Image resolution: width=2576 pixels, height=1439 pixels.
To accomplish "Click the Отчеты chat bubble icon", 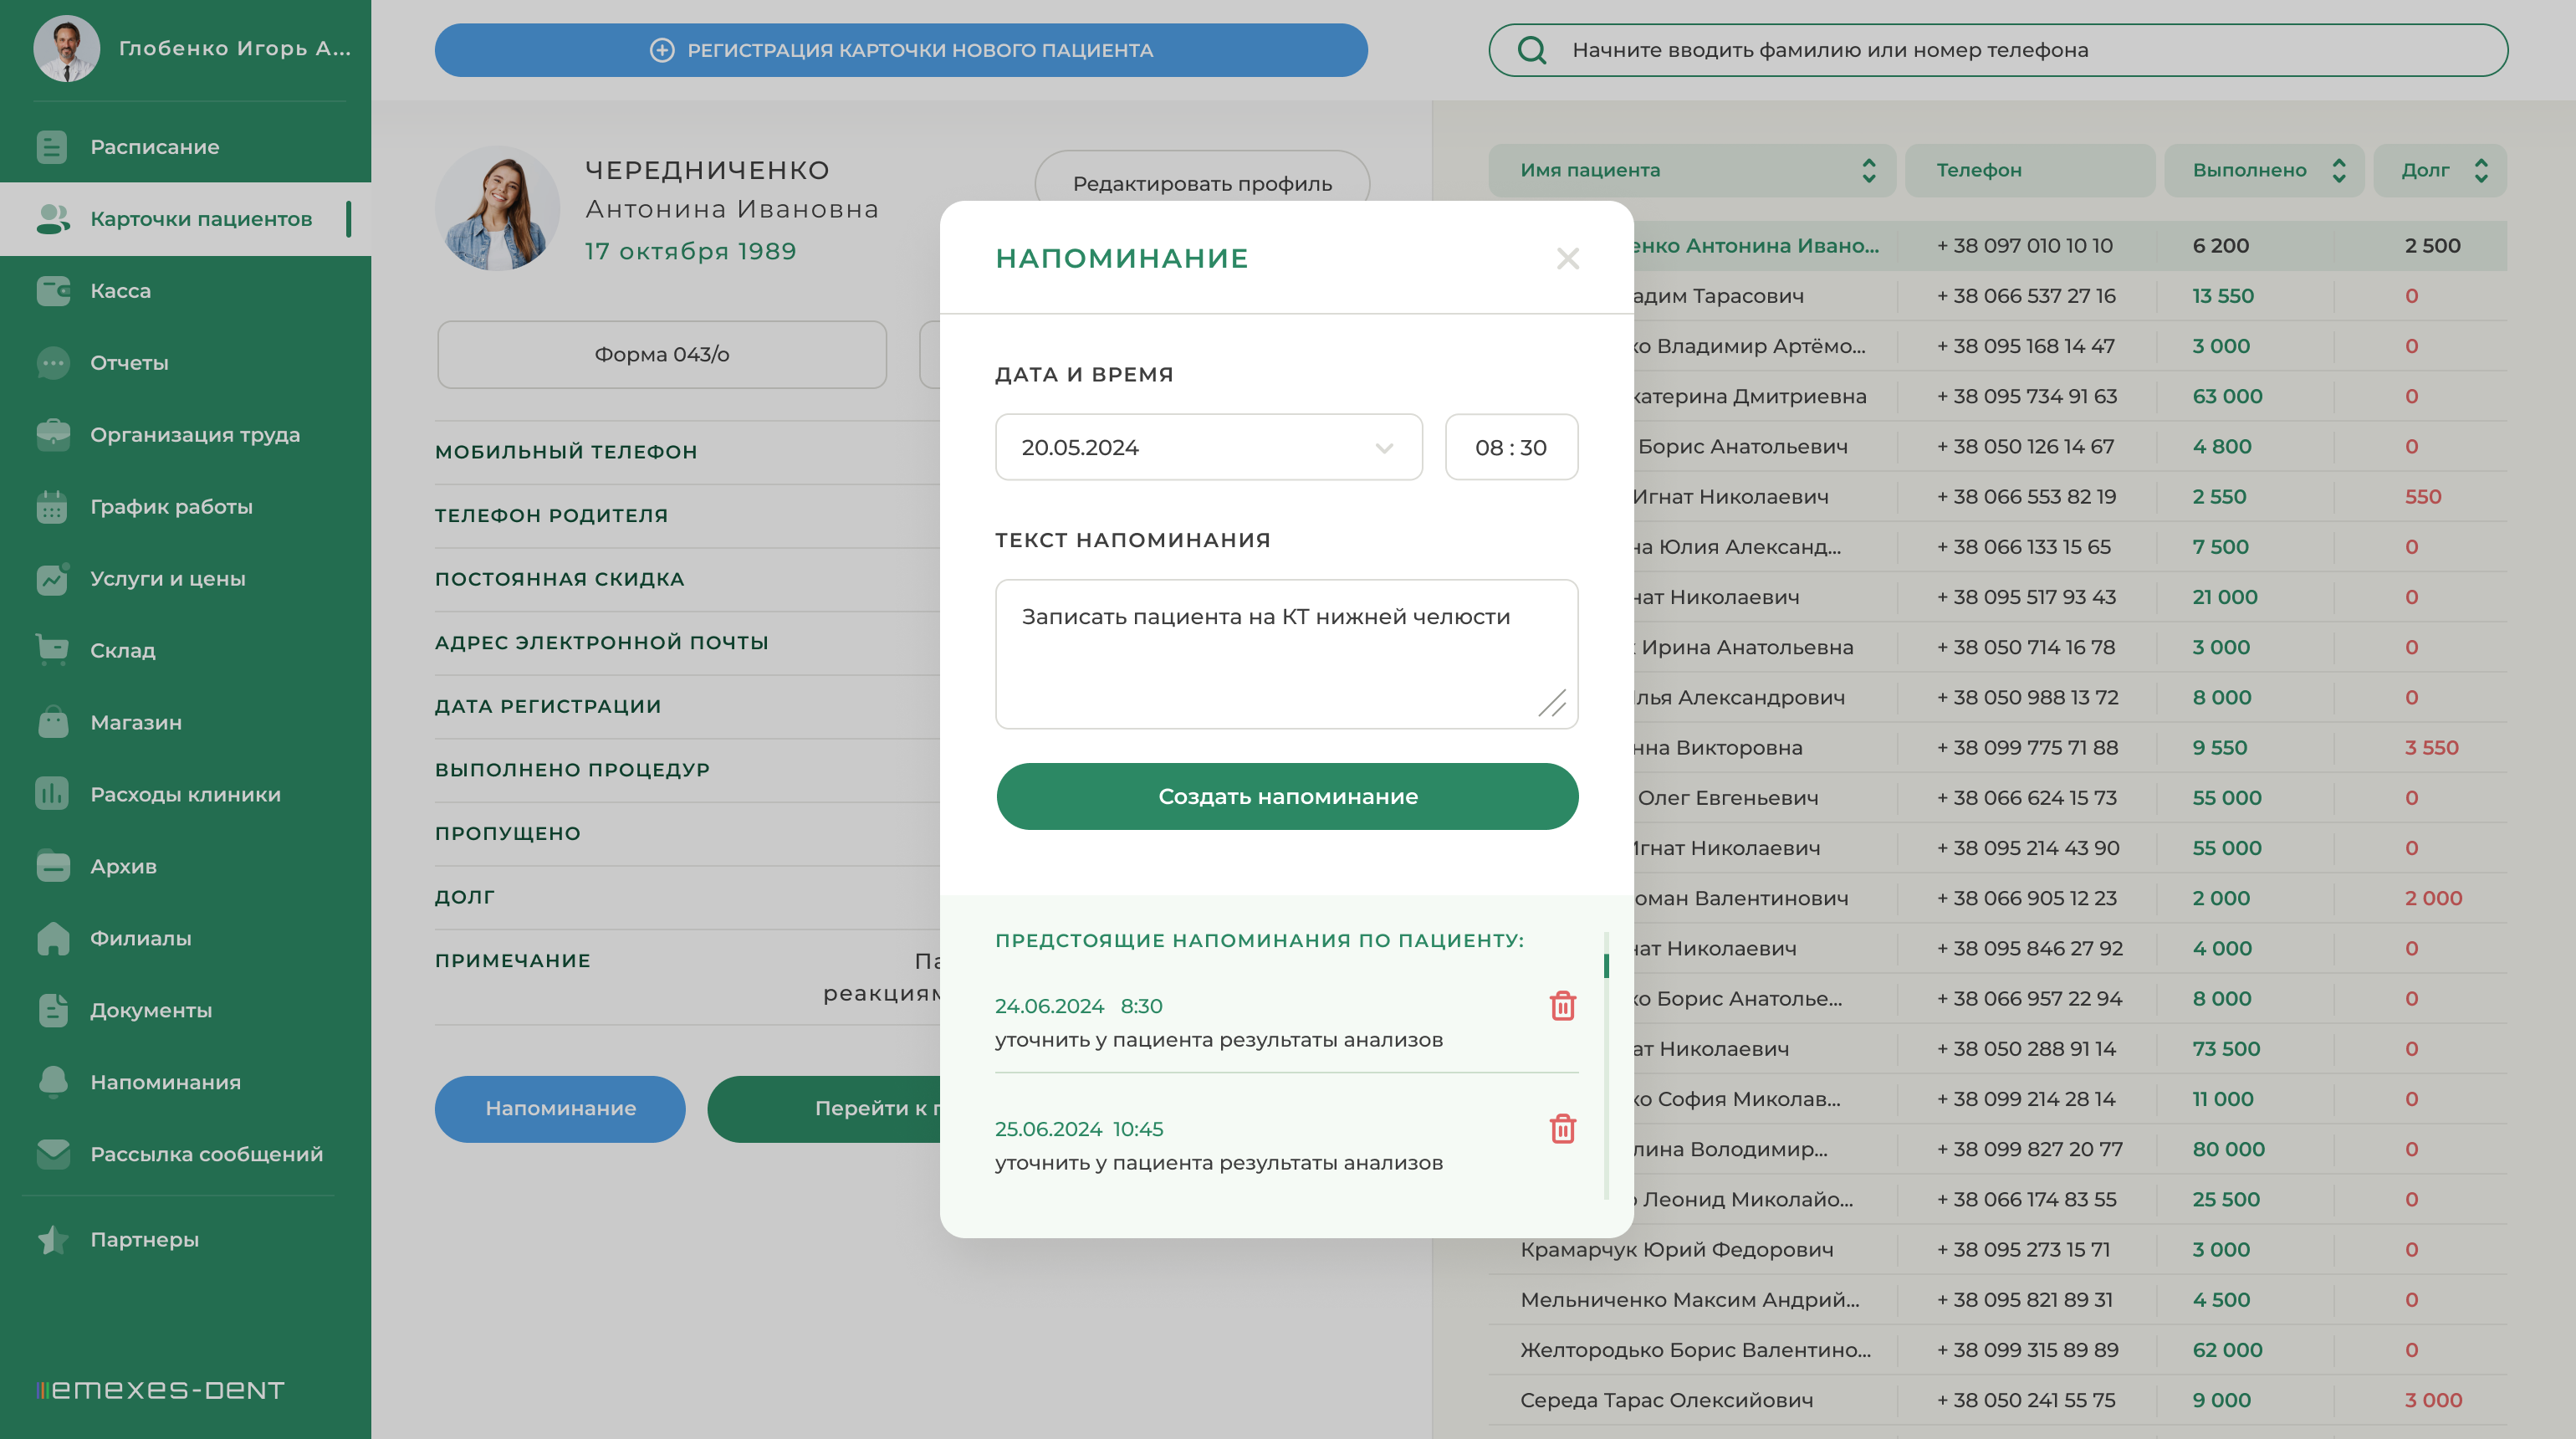I will [x=52, y=363].
